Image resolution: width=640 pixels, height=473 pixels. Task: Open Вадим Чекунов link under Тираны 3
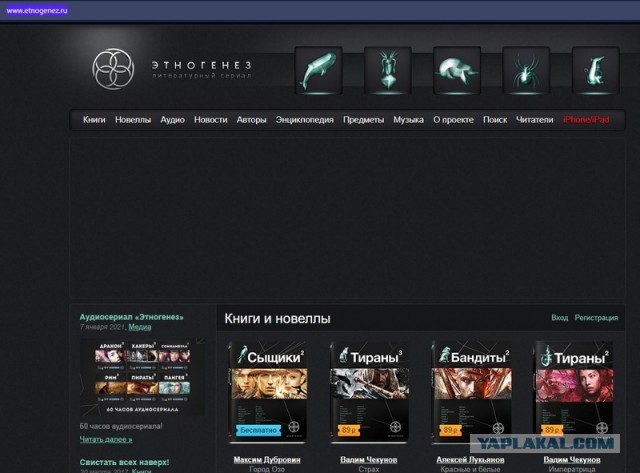tap(369, 460)
